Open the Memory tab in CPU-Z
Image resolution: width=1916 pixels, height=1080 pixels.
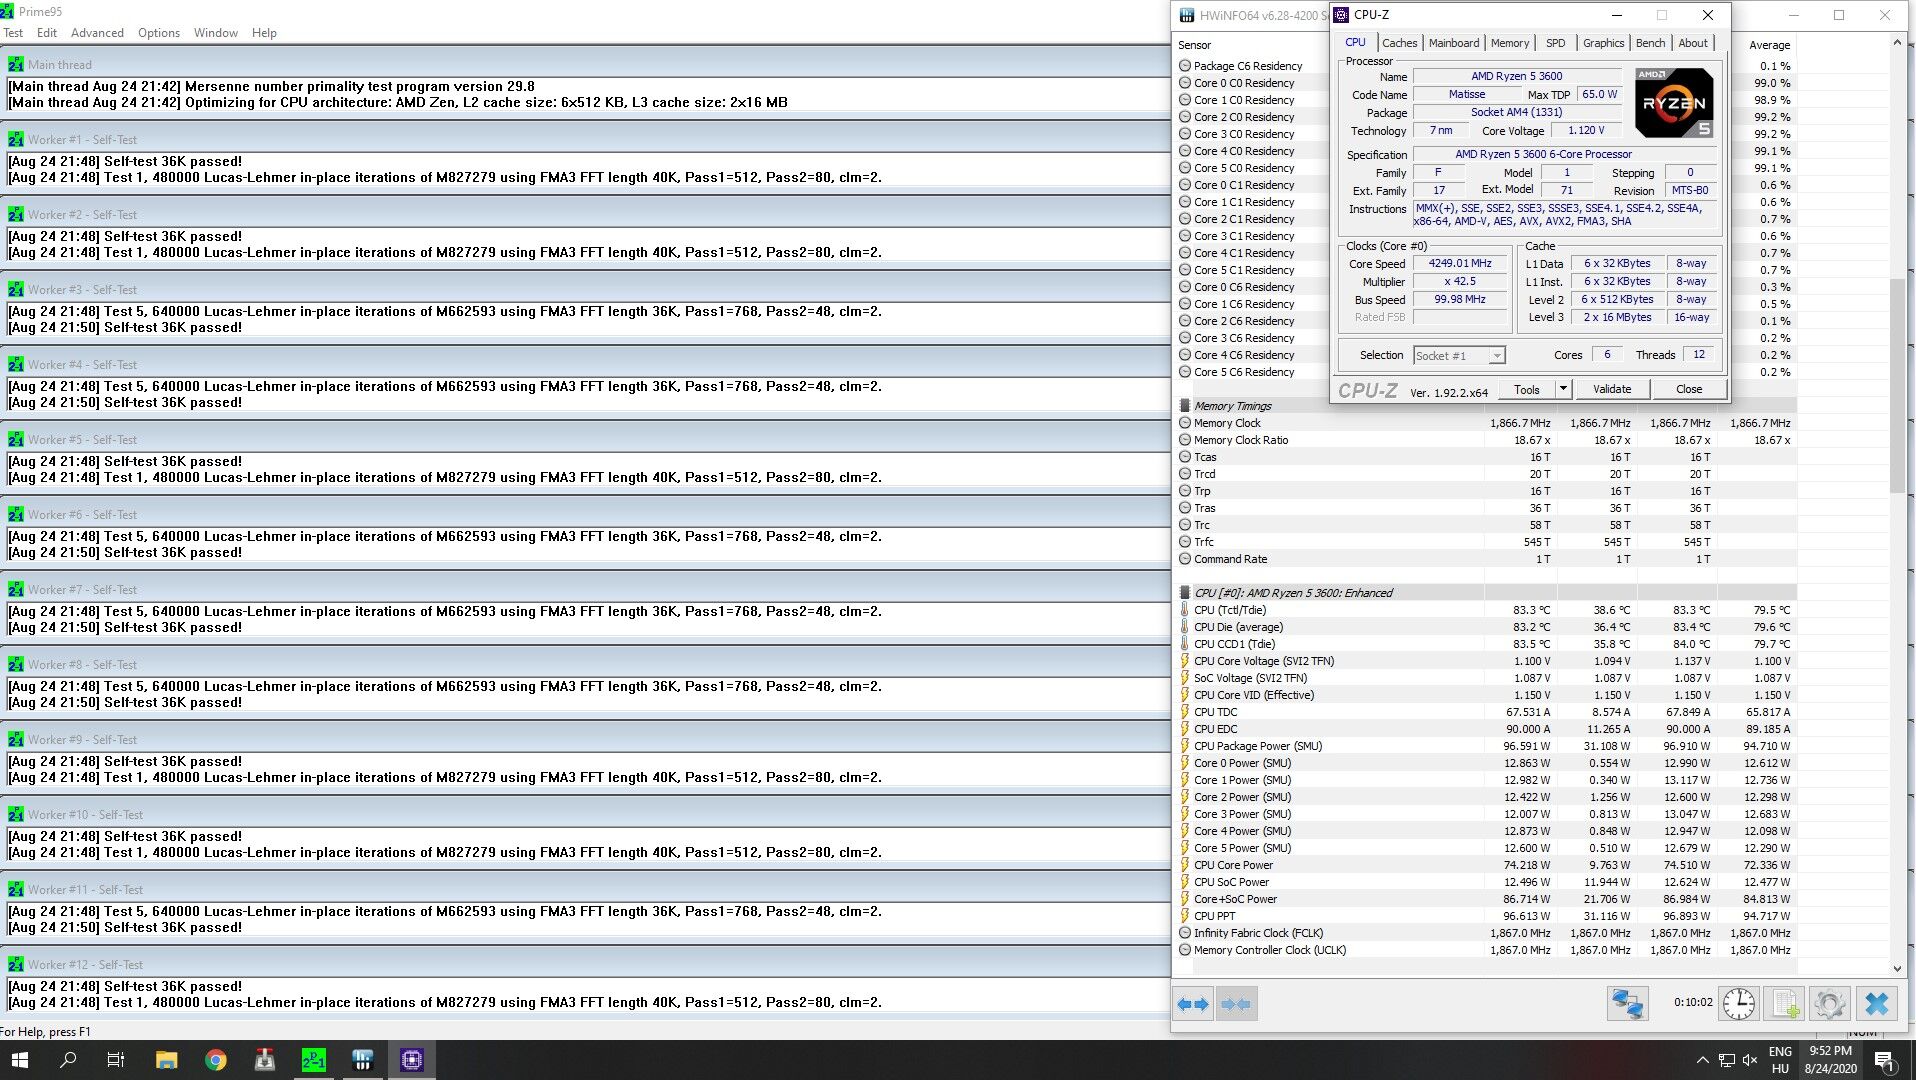(x=1509, y=43)
